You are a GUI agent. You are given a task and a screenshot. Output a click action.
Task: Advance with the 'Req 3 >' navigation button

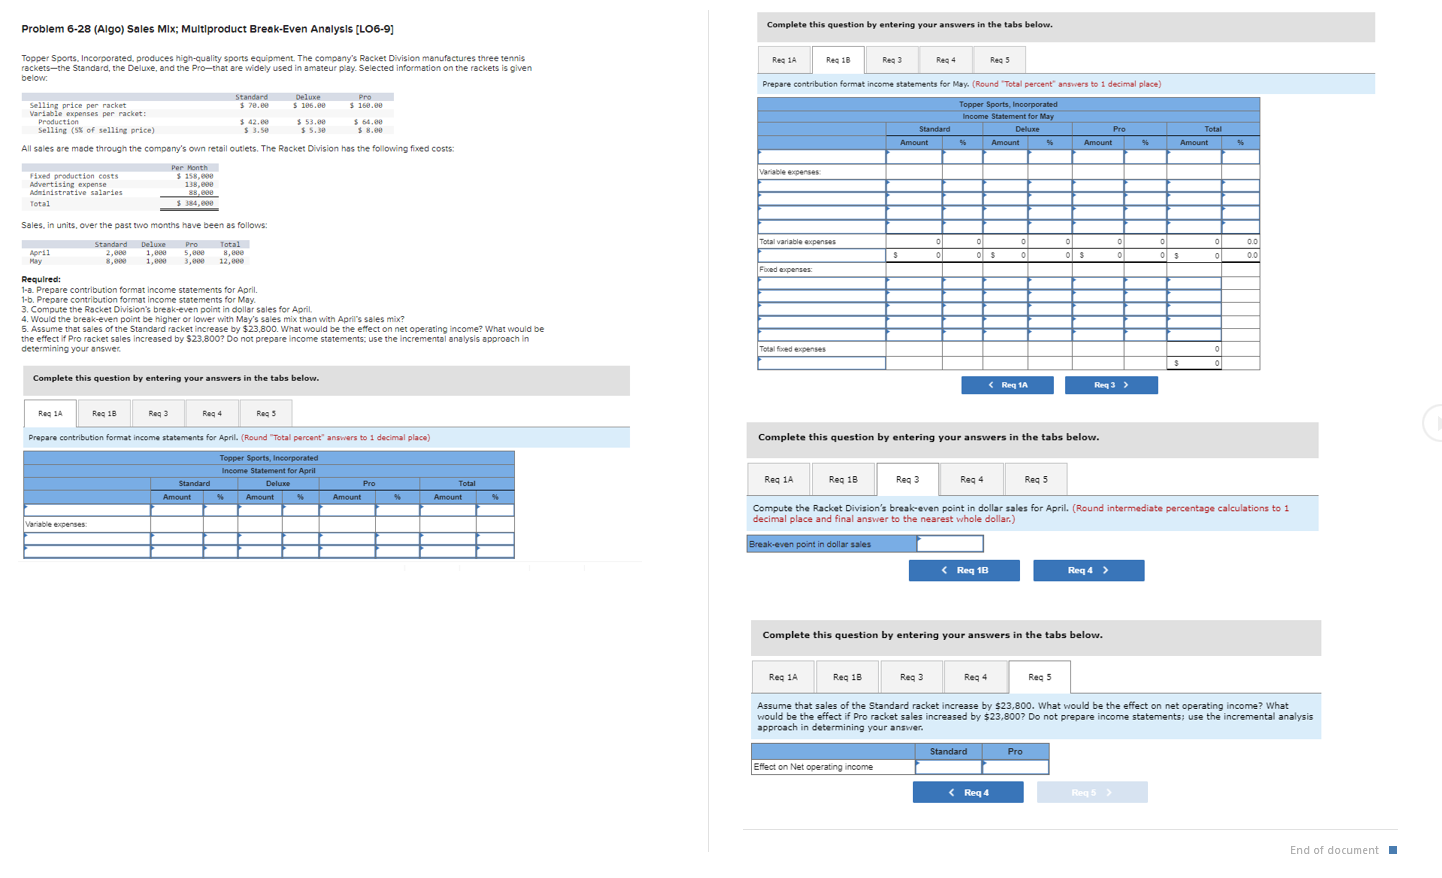coord(1111,385)
